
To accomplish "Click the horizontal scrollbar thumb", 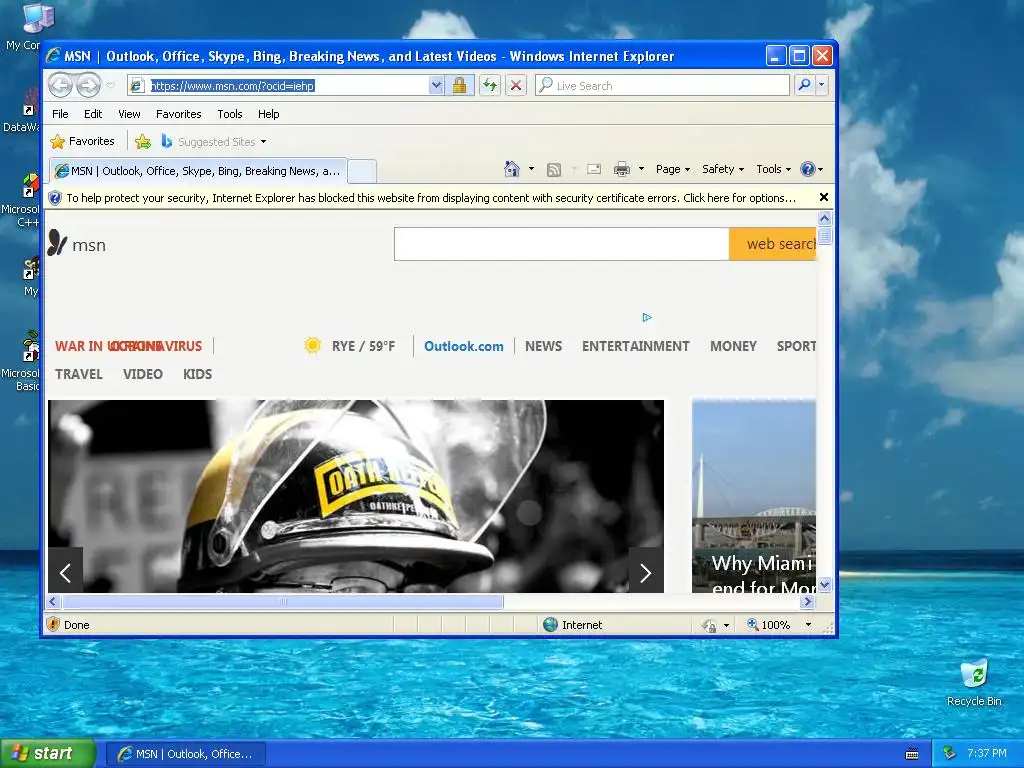I will click(282, 601).
